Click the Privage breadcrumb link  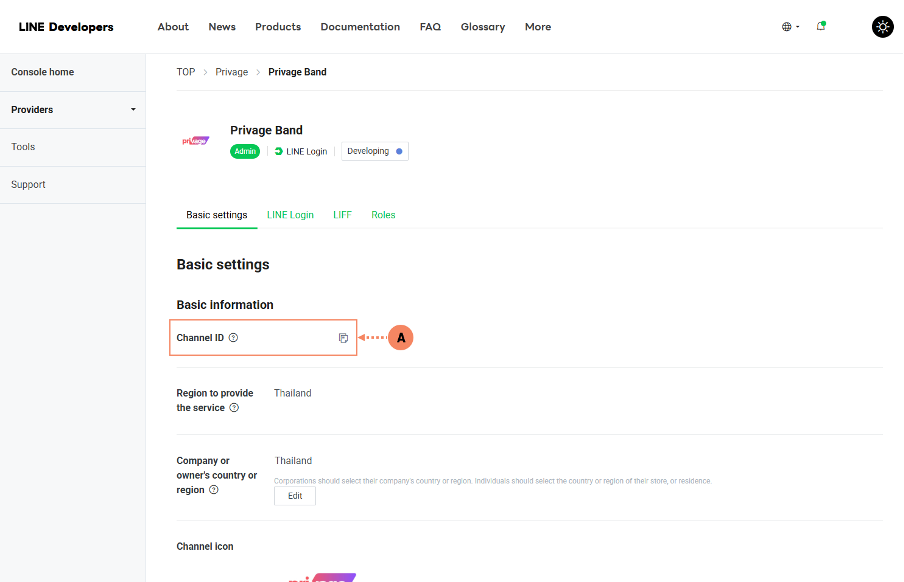click(x=231, y=72)
